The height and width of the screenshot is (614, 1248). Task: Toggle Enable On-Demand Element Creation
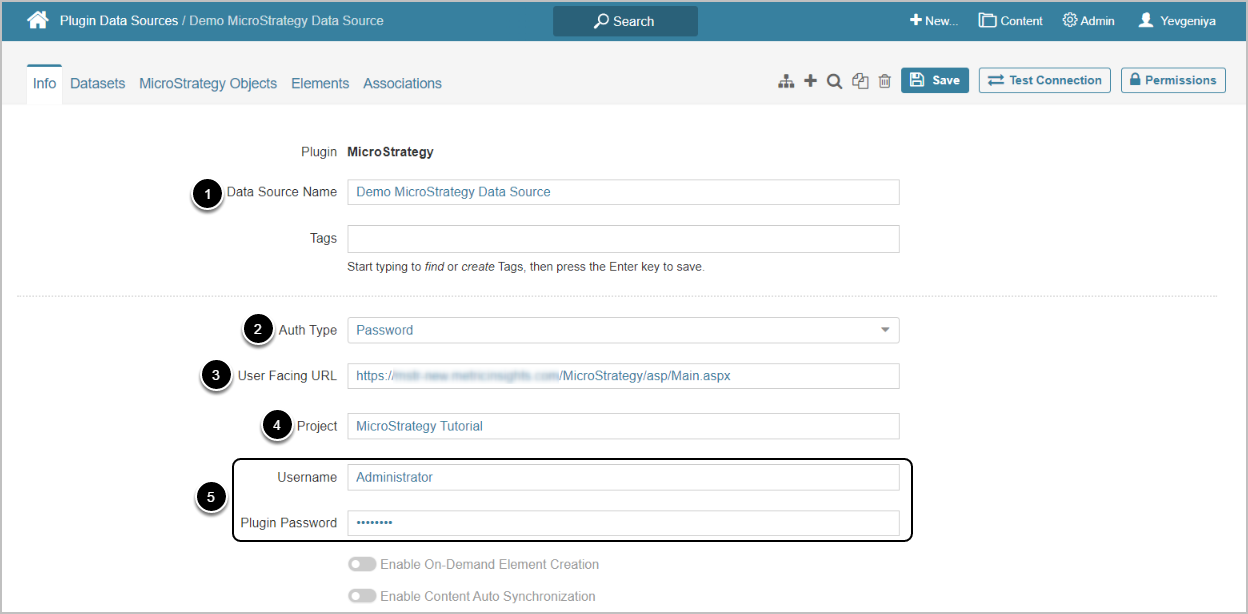point(362,564)
